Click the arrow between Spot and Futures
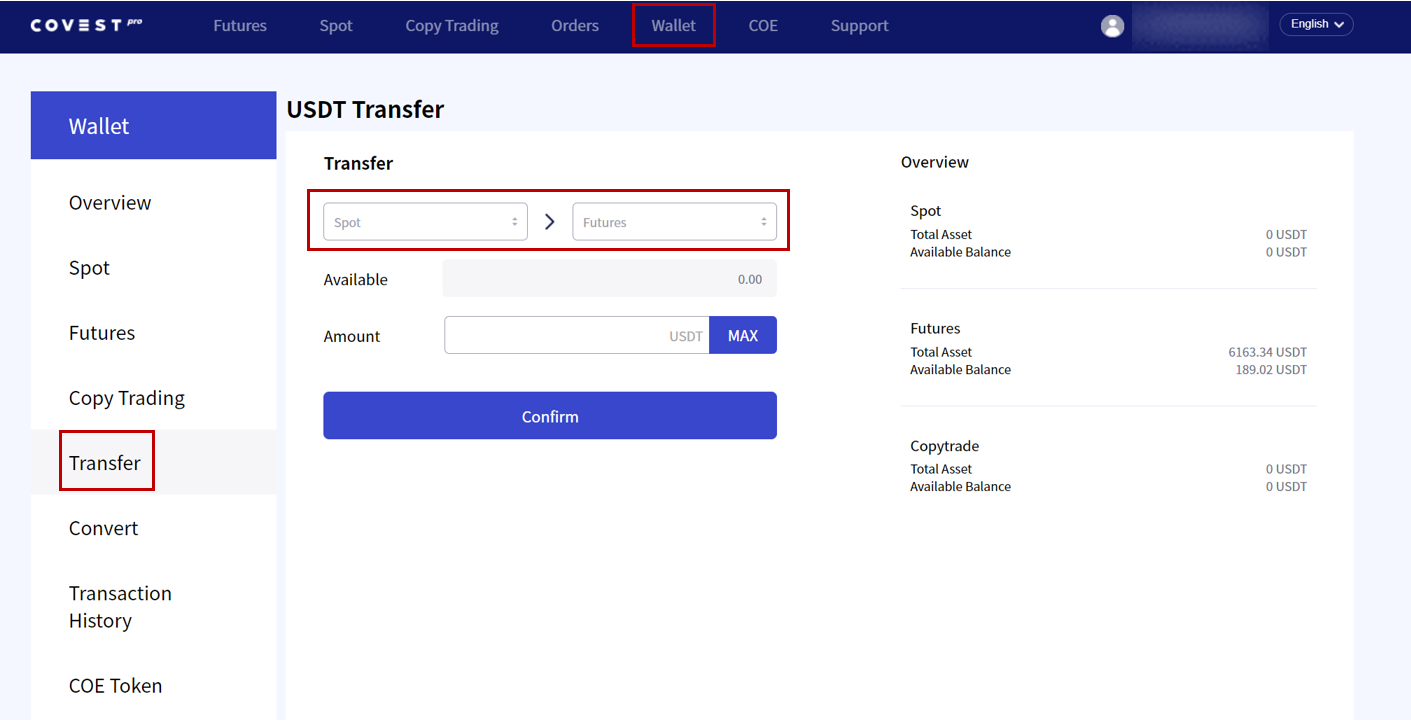Screen dimensions: 1411x721 point(549,222)
